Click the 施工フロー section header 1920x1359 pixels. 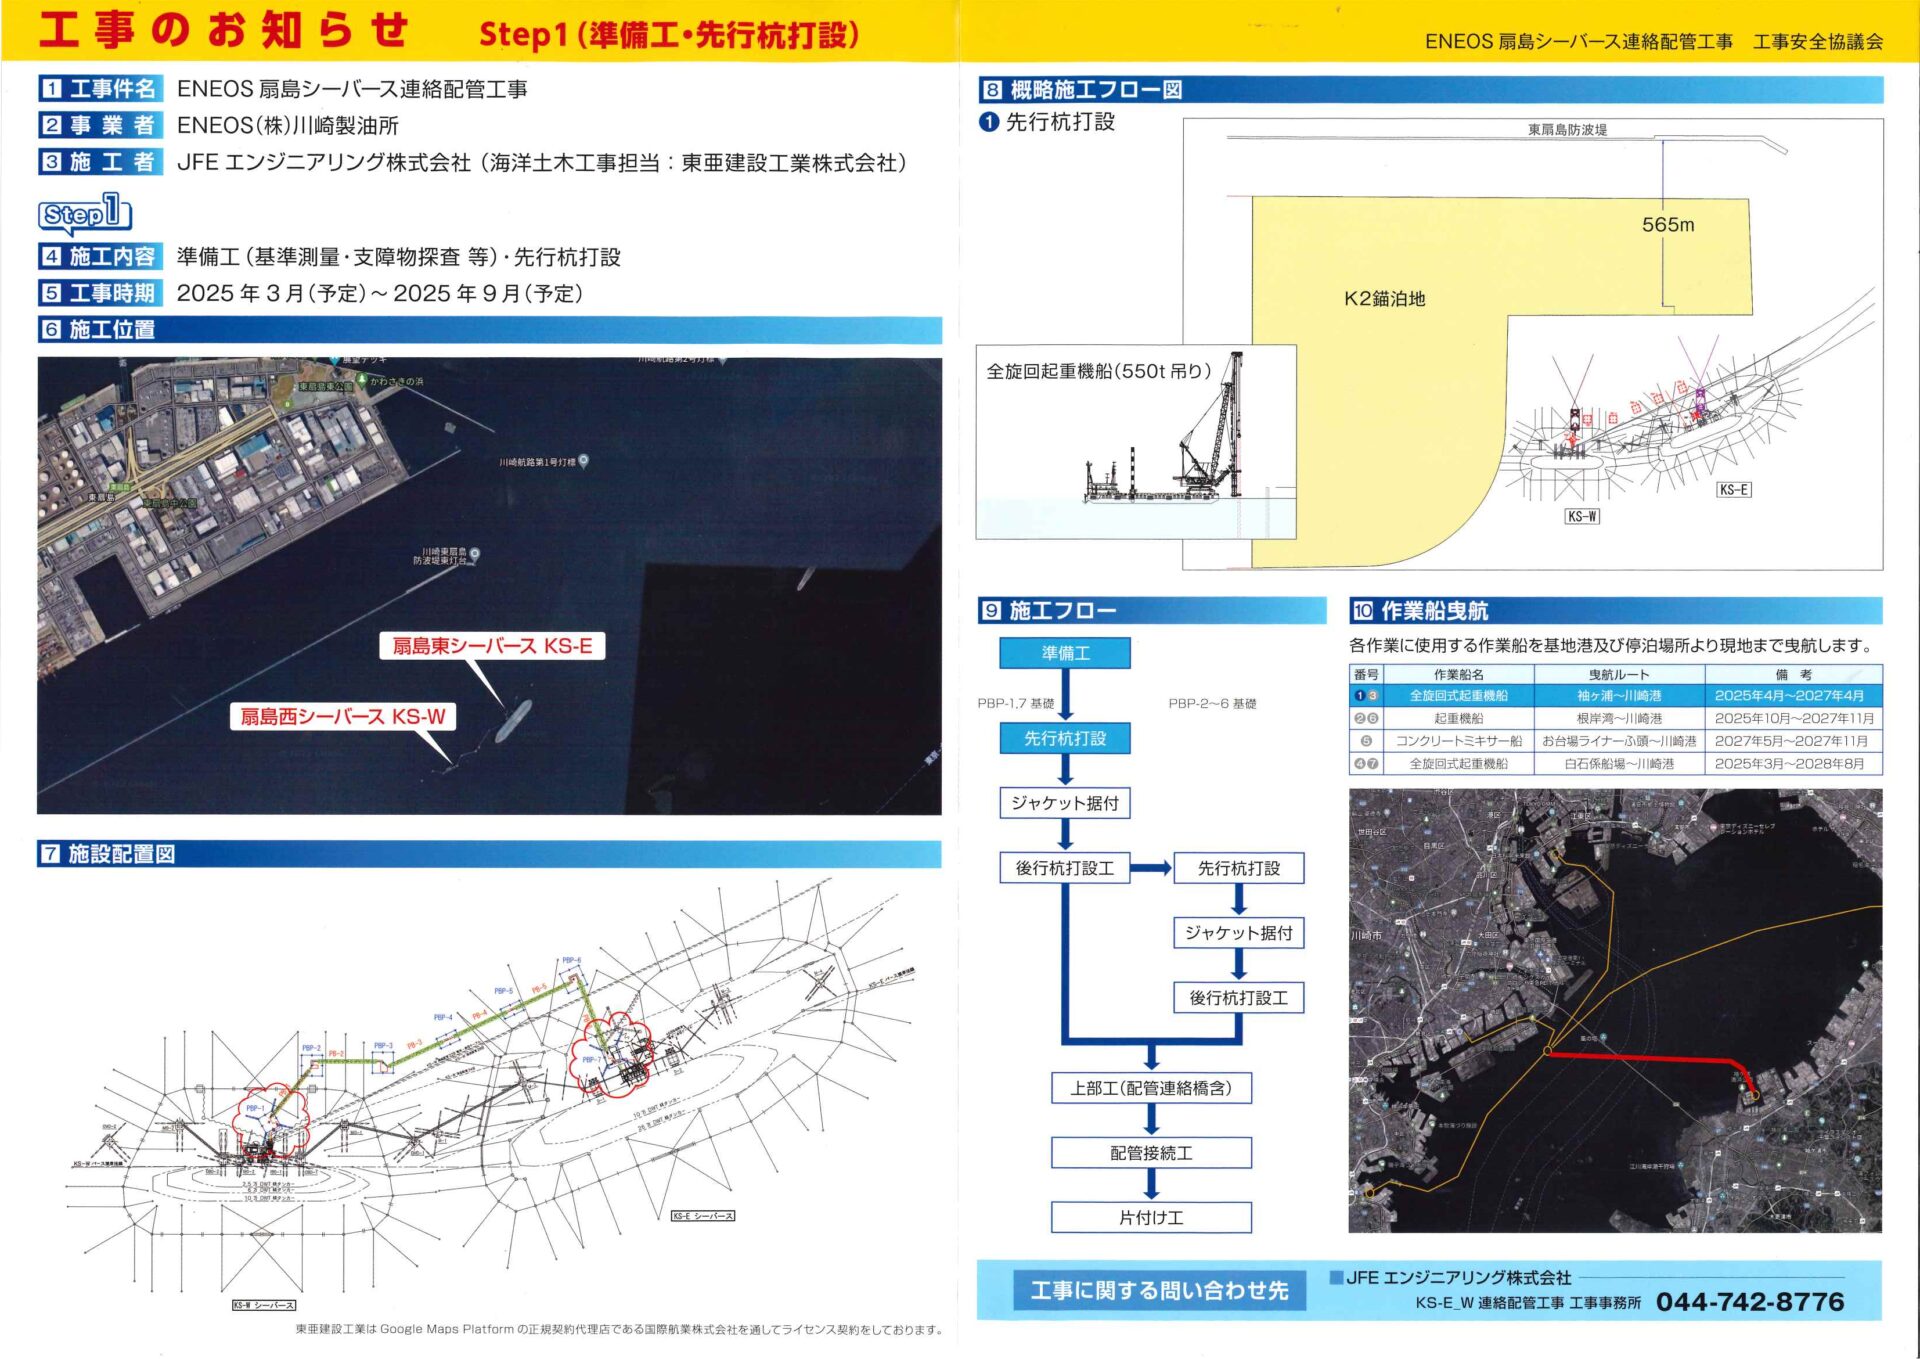pos(1152,610)
